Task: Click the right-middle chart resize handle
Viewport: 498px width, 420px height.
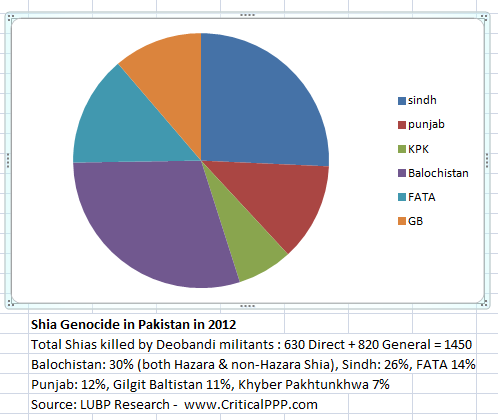Action: [x=487, y=160]
